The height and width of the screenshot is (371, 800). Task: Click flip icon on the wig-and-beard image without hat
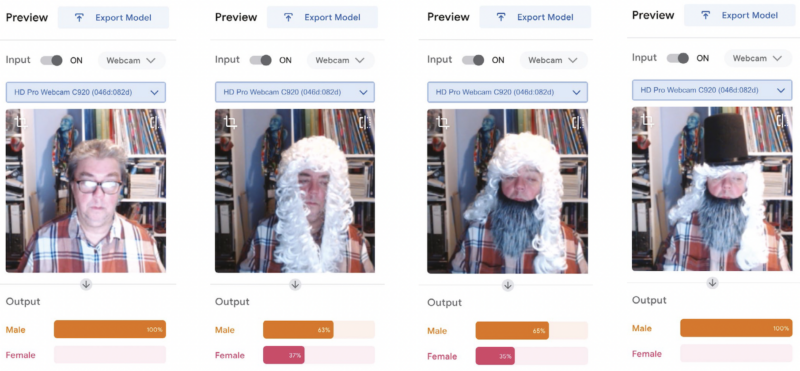tap(578, 122)
